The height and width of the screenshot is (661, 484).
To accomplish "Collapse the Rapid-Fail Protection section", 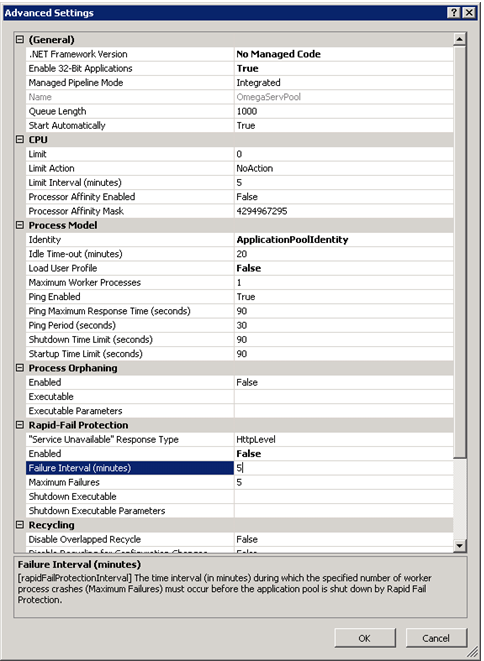I will pyautogui.click(x=19, y=425).
